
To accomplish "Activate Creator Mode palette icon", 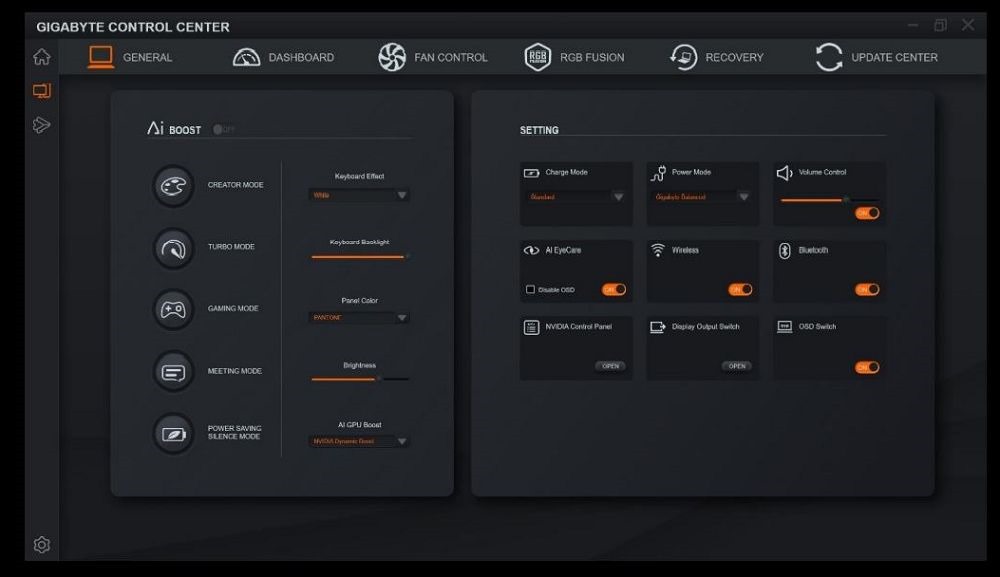I will [x=173, y=186].
